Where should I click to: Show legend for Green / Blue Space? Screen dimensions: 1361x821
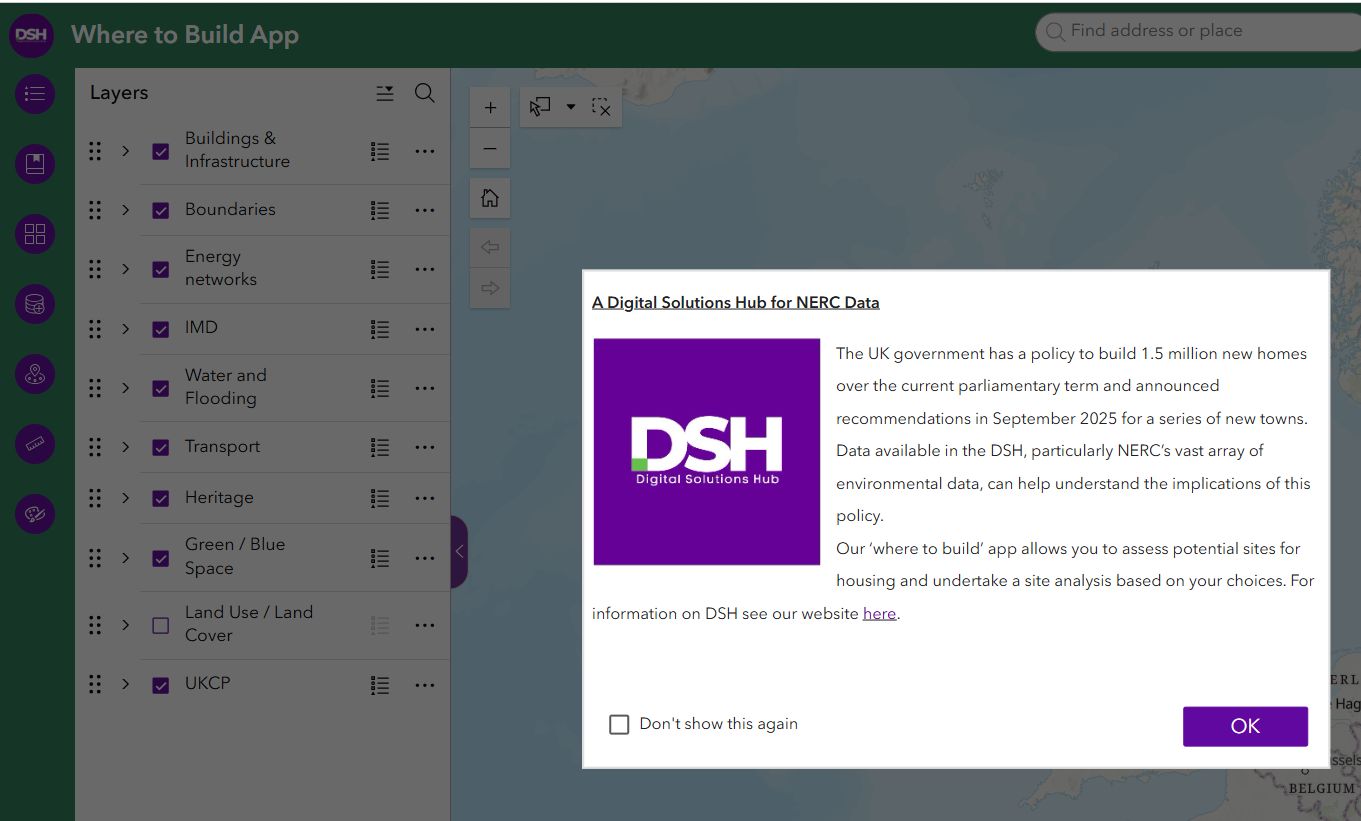click(x=380, y=557)
